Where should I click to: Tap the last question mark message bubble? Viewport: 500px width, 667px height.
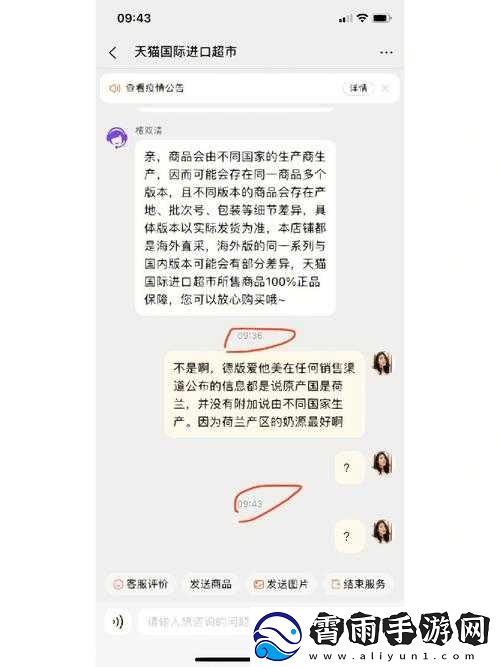click(x=349, y=536)
